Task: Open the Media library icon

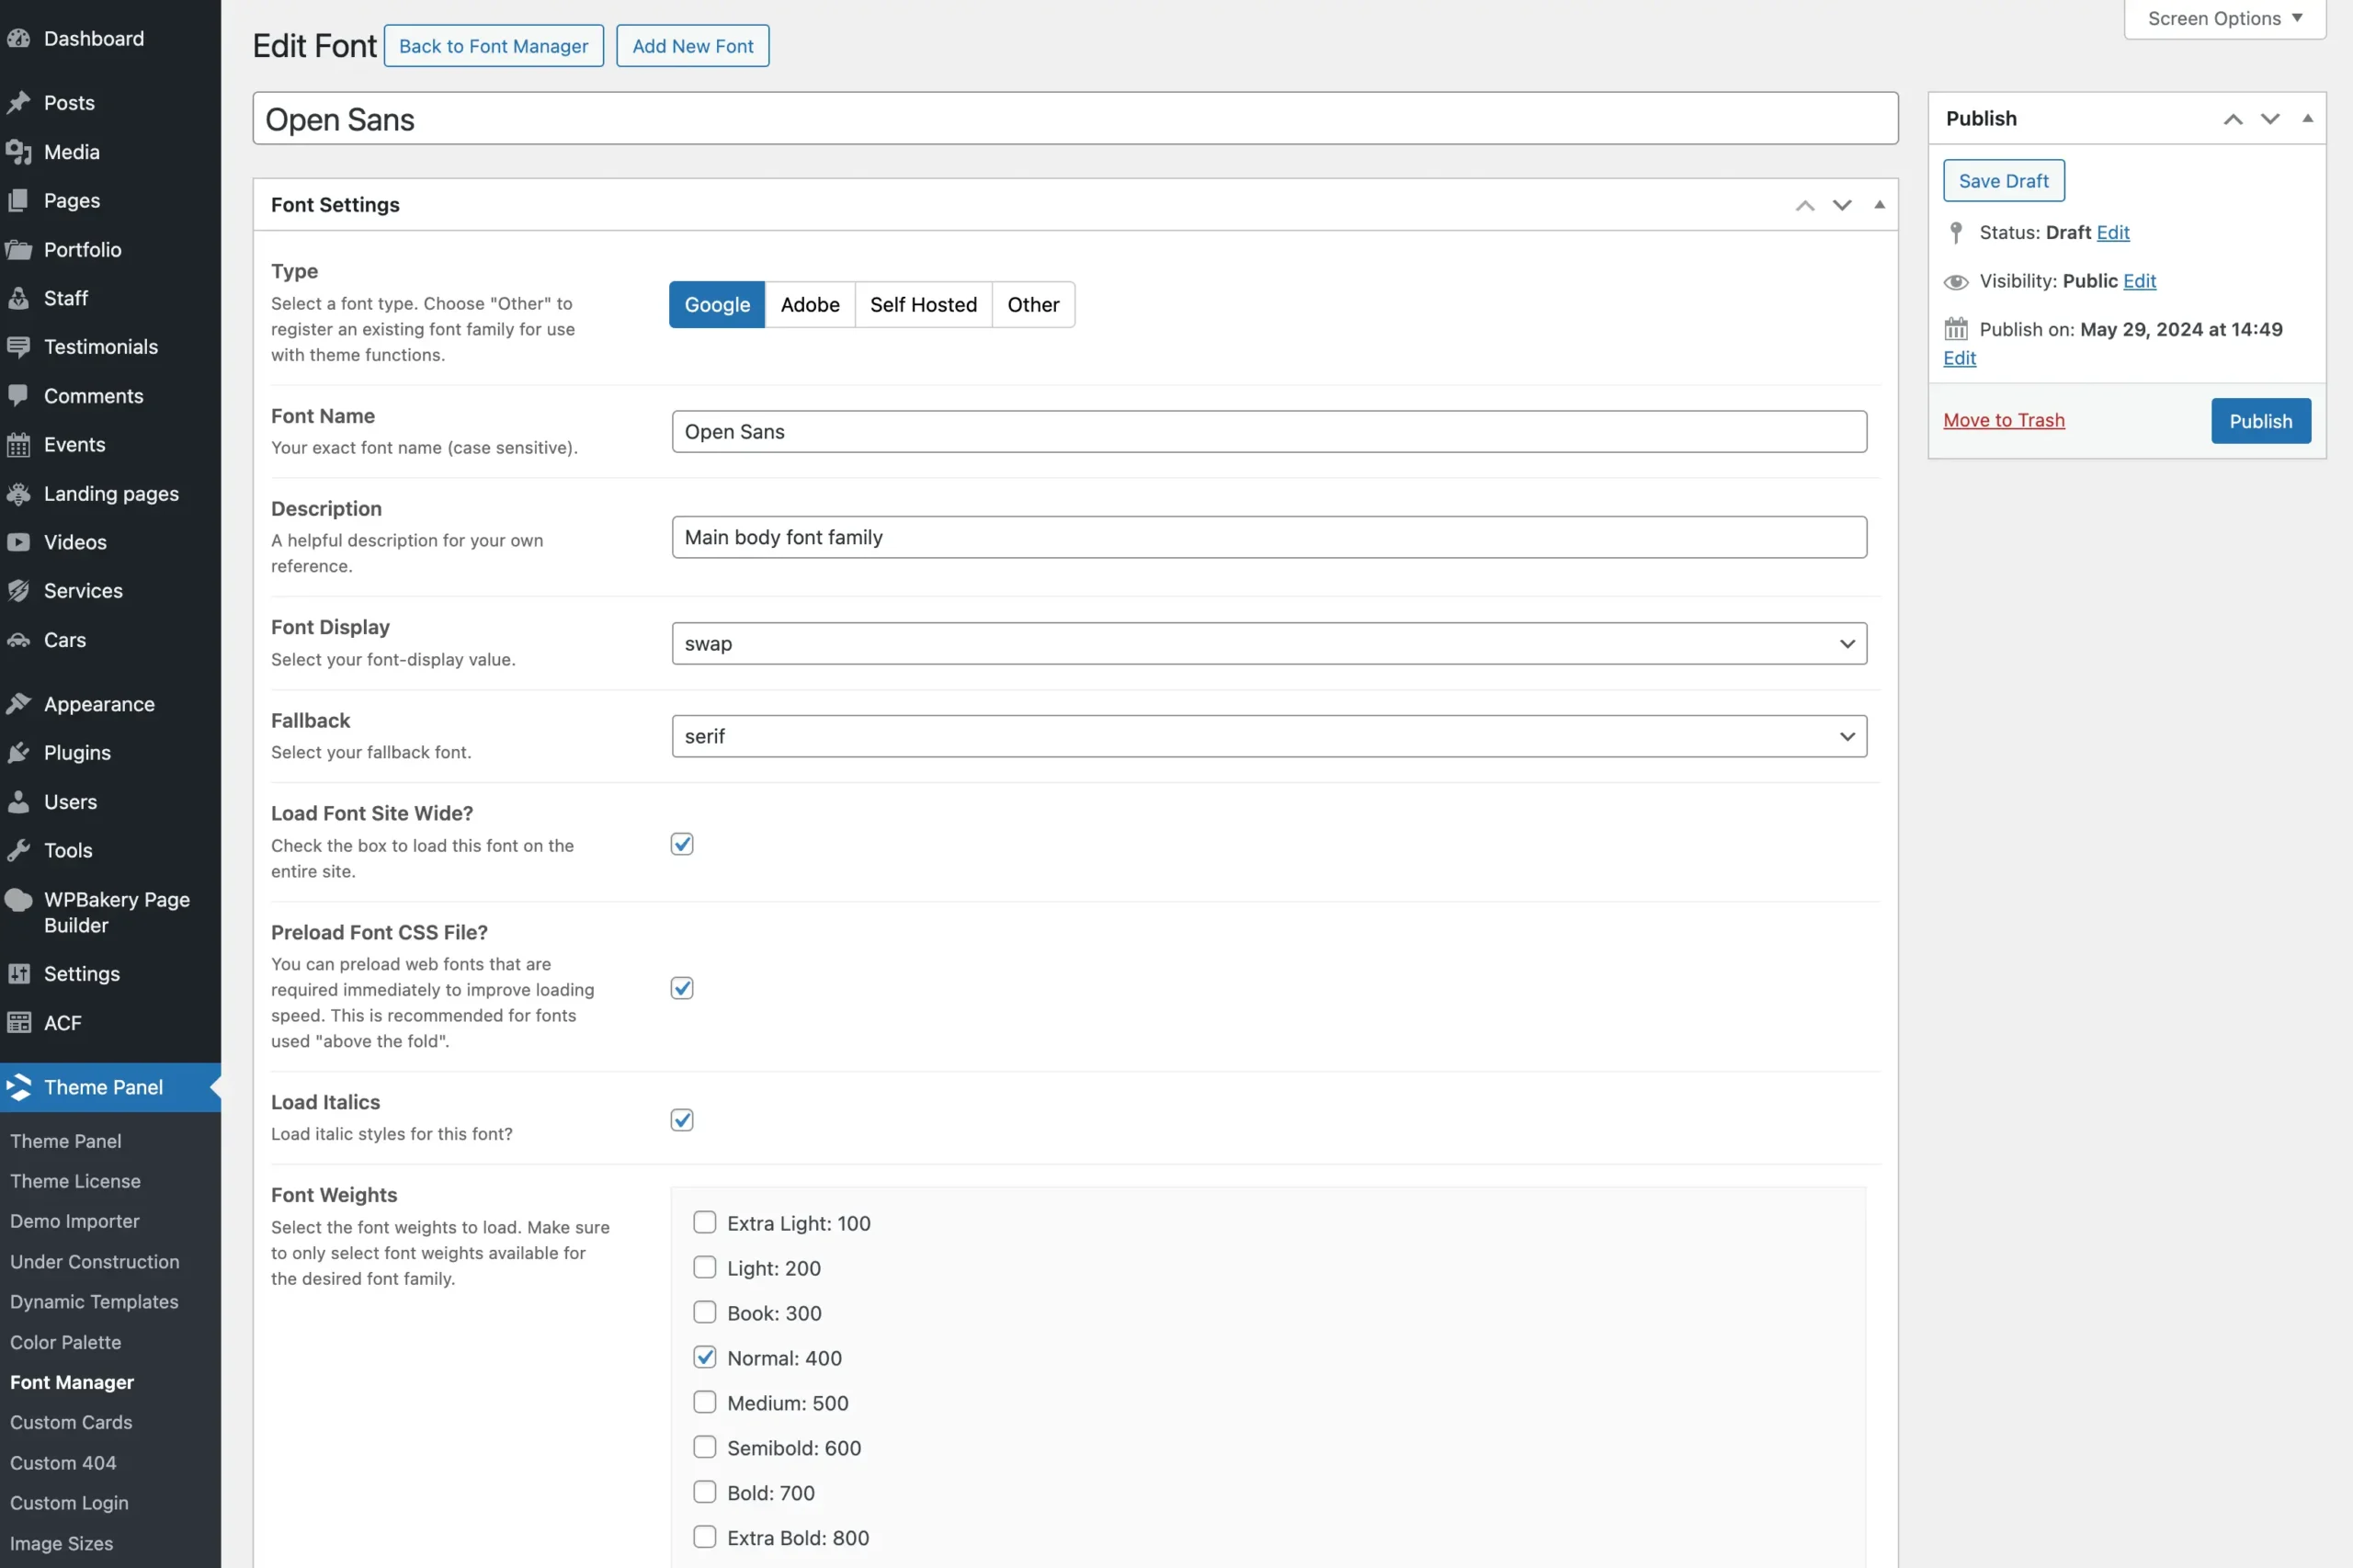Action: [x=18, y=152]
